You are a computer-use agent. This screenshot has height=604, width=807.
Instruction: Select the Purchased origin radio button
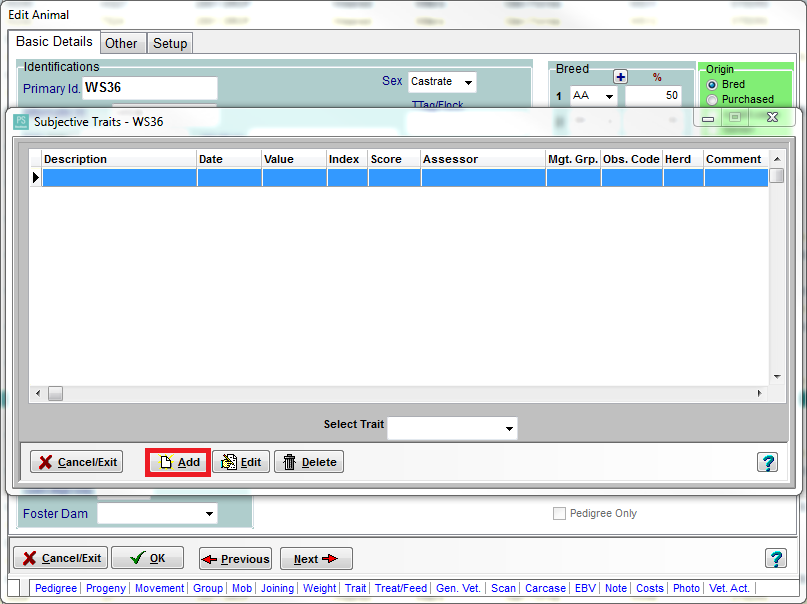[x=712, y=99]
